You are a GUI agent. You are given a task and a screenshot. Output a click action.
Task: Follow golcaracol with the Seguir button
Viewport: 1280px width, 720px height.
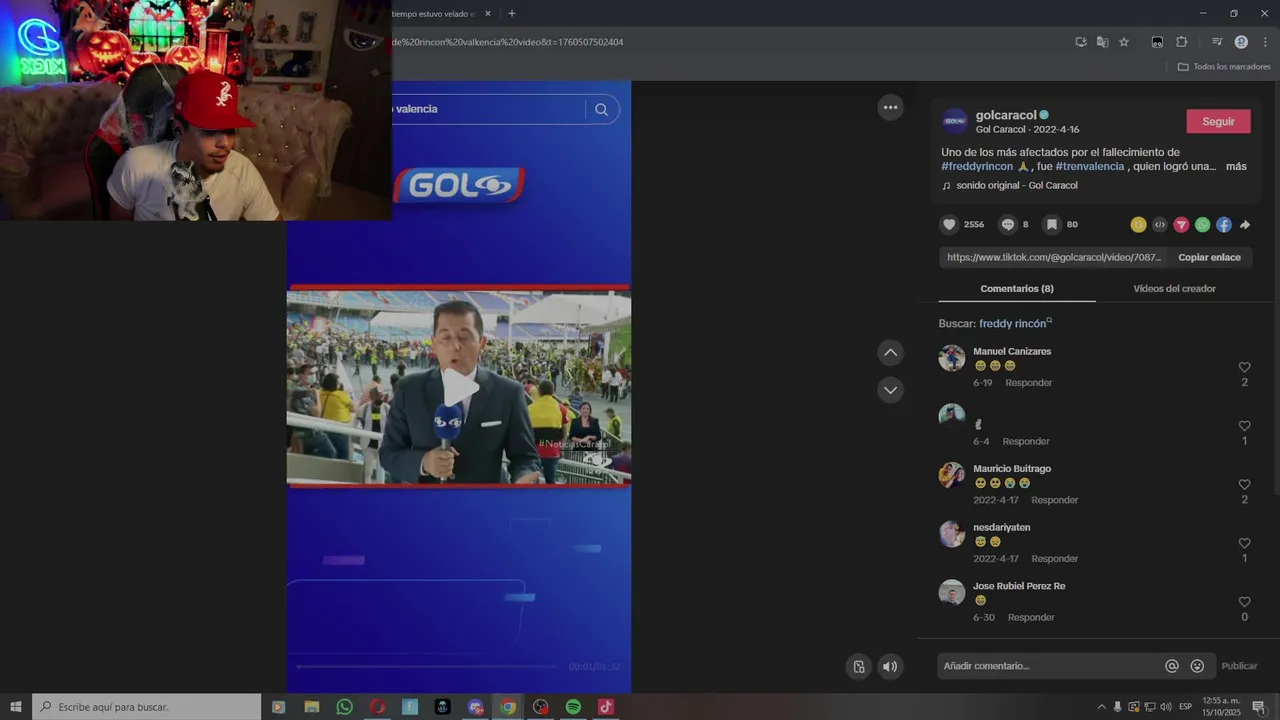pos(1218,121)
